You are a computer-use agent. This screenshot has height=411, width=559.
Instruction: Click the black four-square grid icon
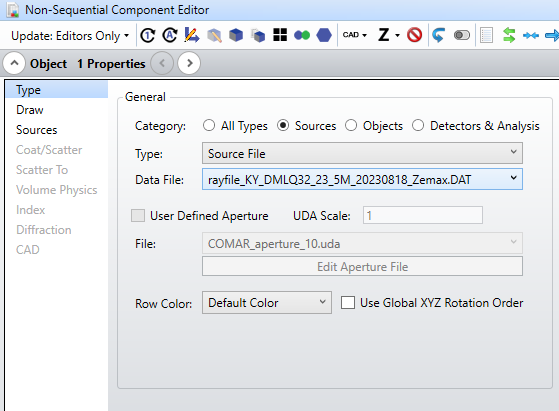pyautogui.click(x=280, y=35)
